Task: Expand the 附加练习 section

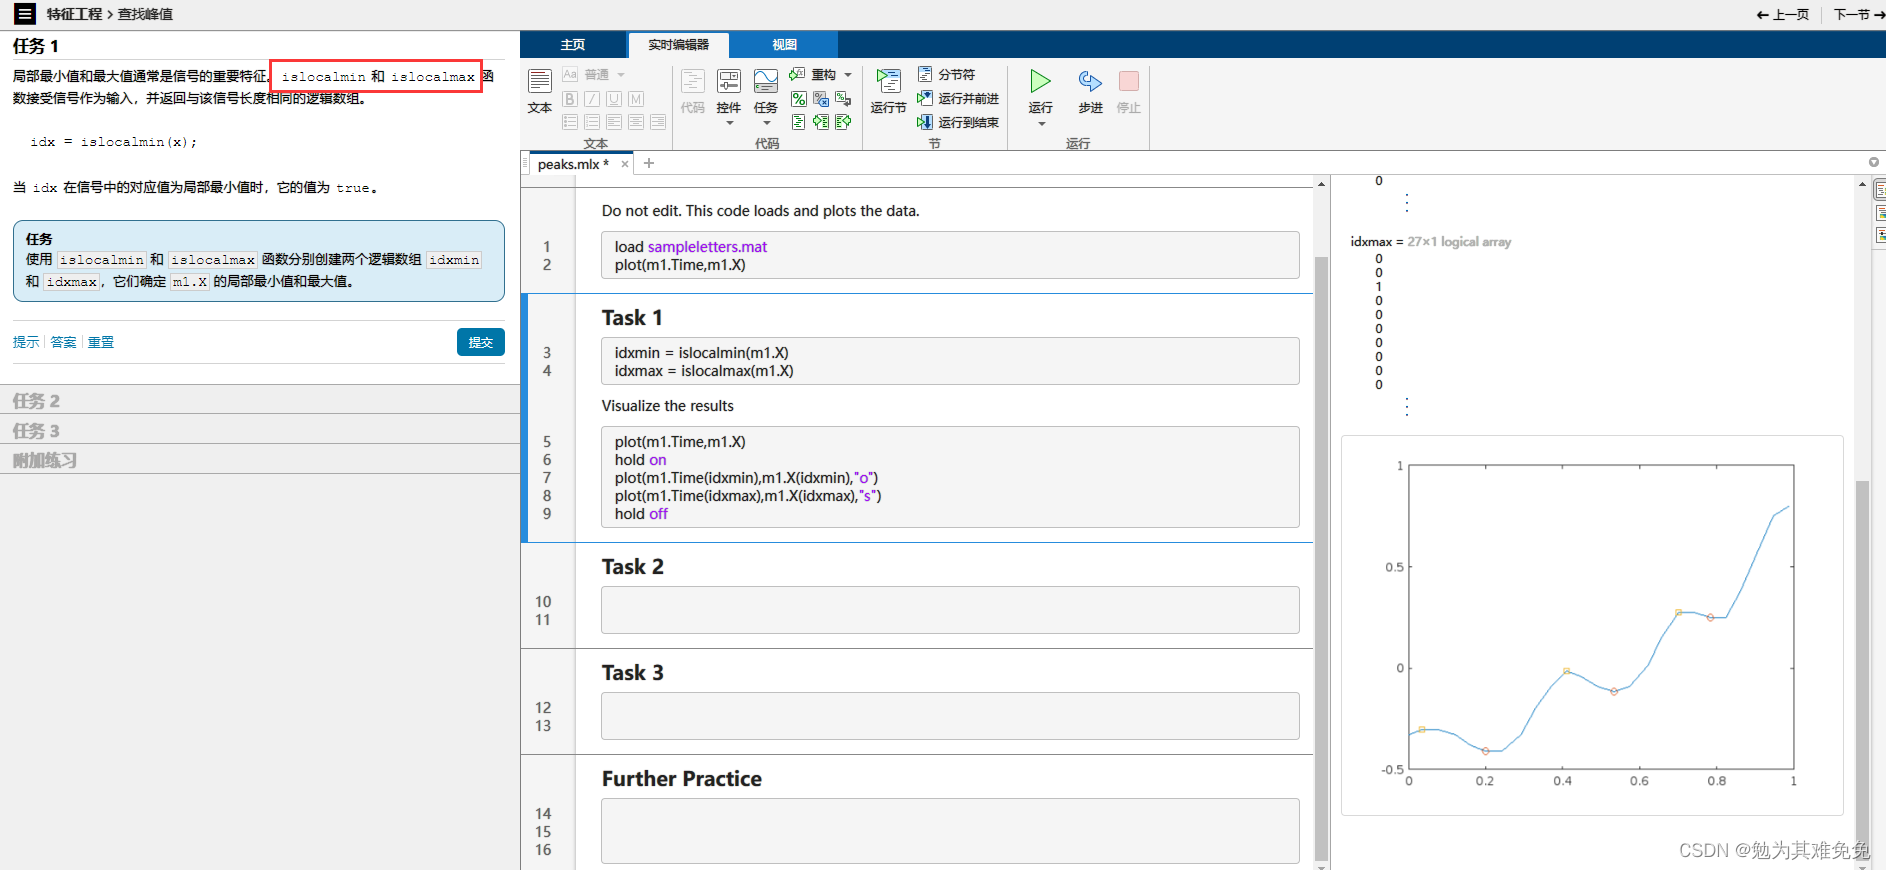Action: (260, 460)
